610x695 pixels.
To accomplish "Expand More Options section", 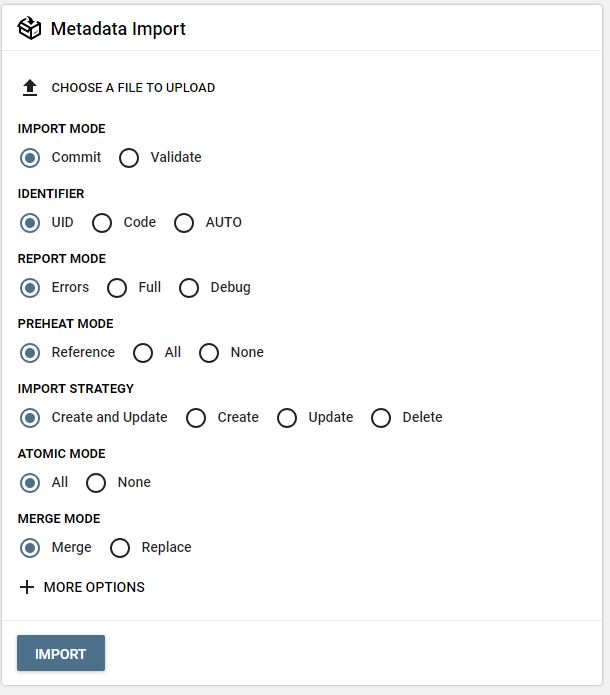I will click(x=94, y=587).
